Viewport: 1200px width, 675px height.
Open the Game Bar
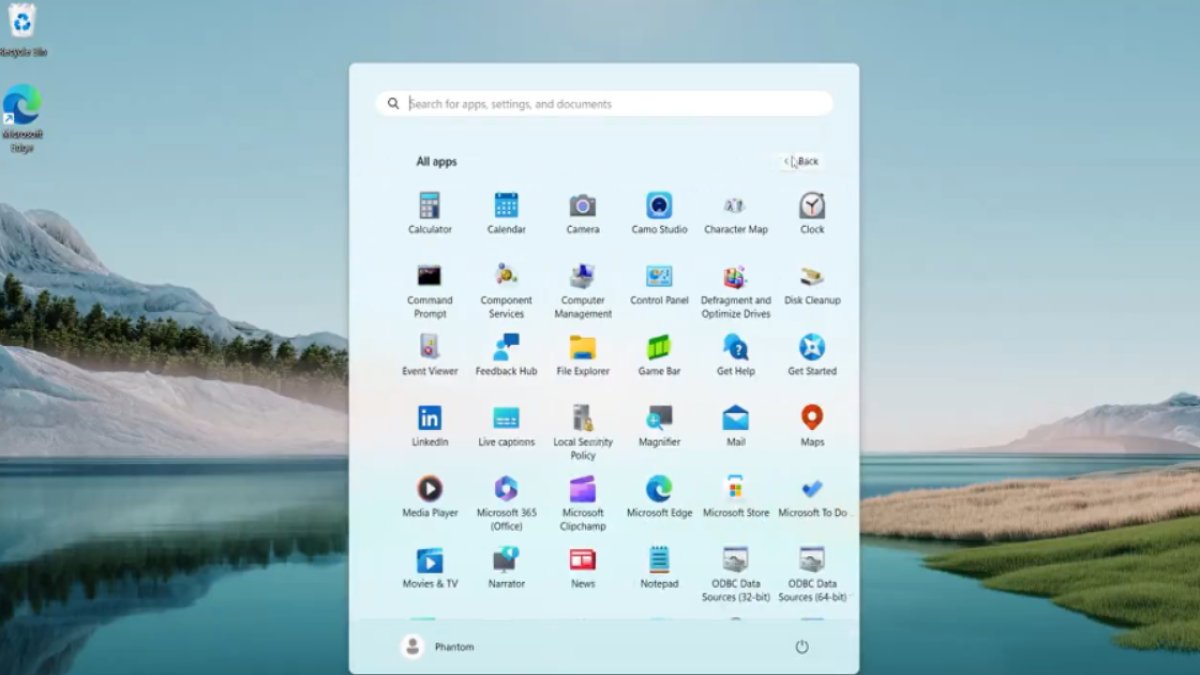659,355
